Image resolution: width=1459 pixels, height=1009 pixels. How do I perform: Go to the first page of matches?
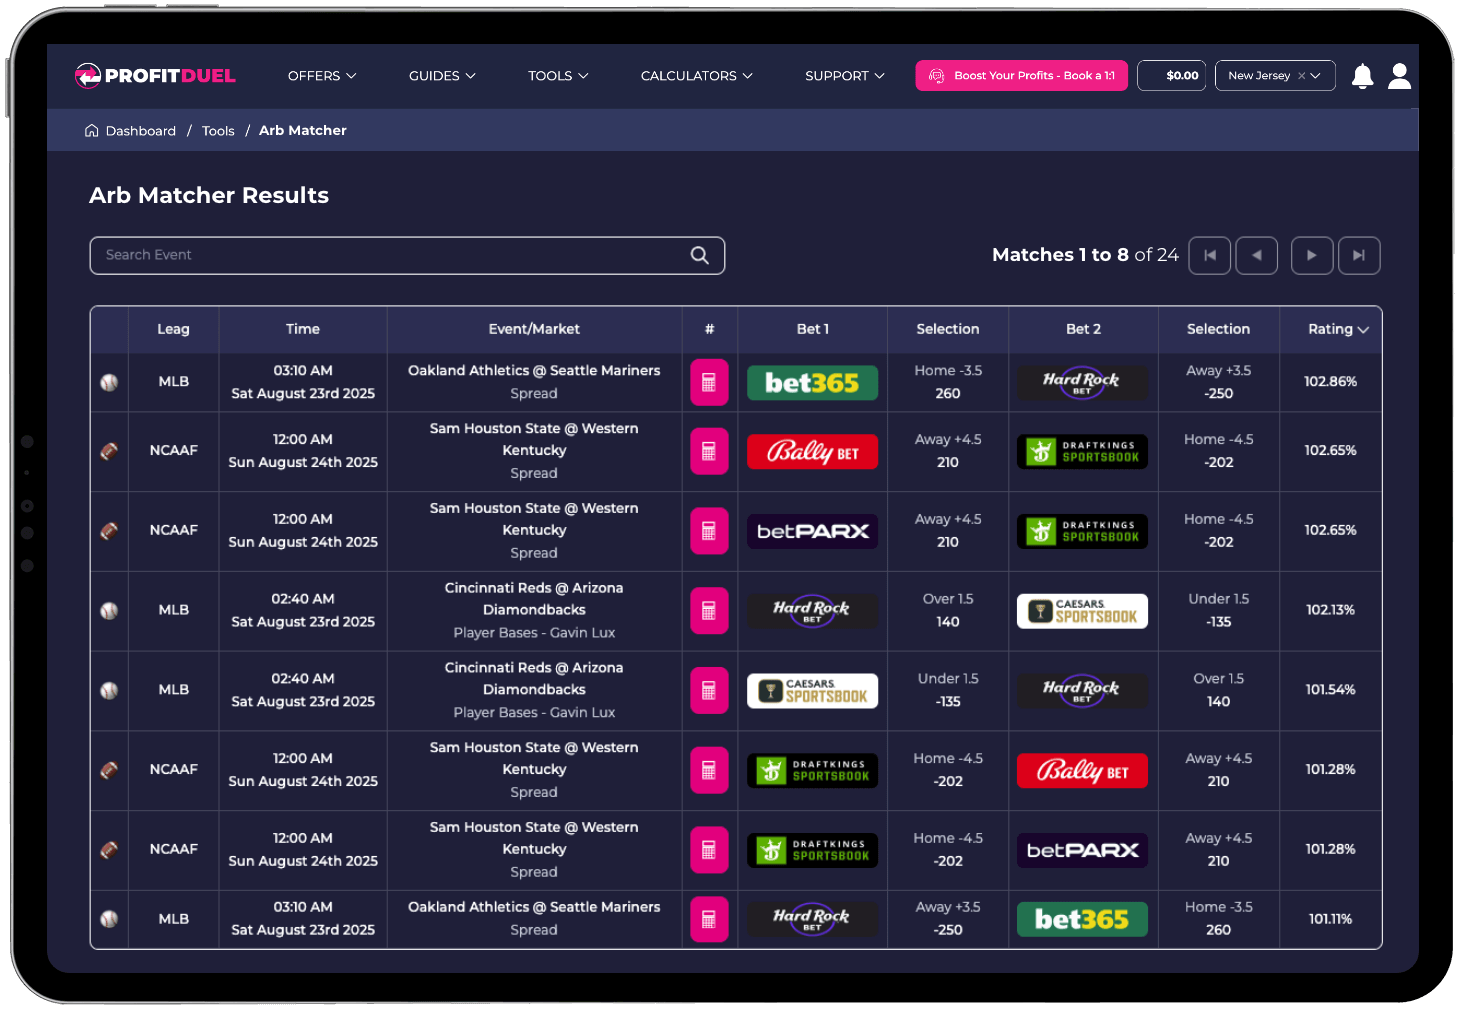click(1210, 255)
